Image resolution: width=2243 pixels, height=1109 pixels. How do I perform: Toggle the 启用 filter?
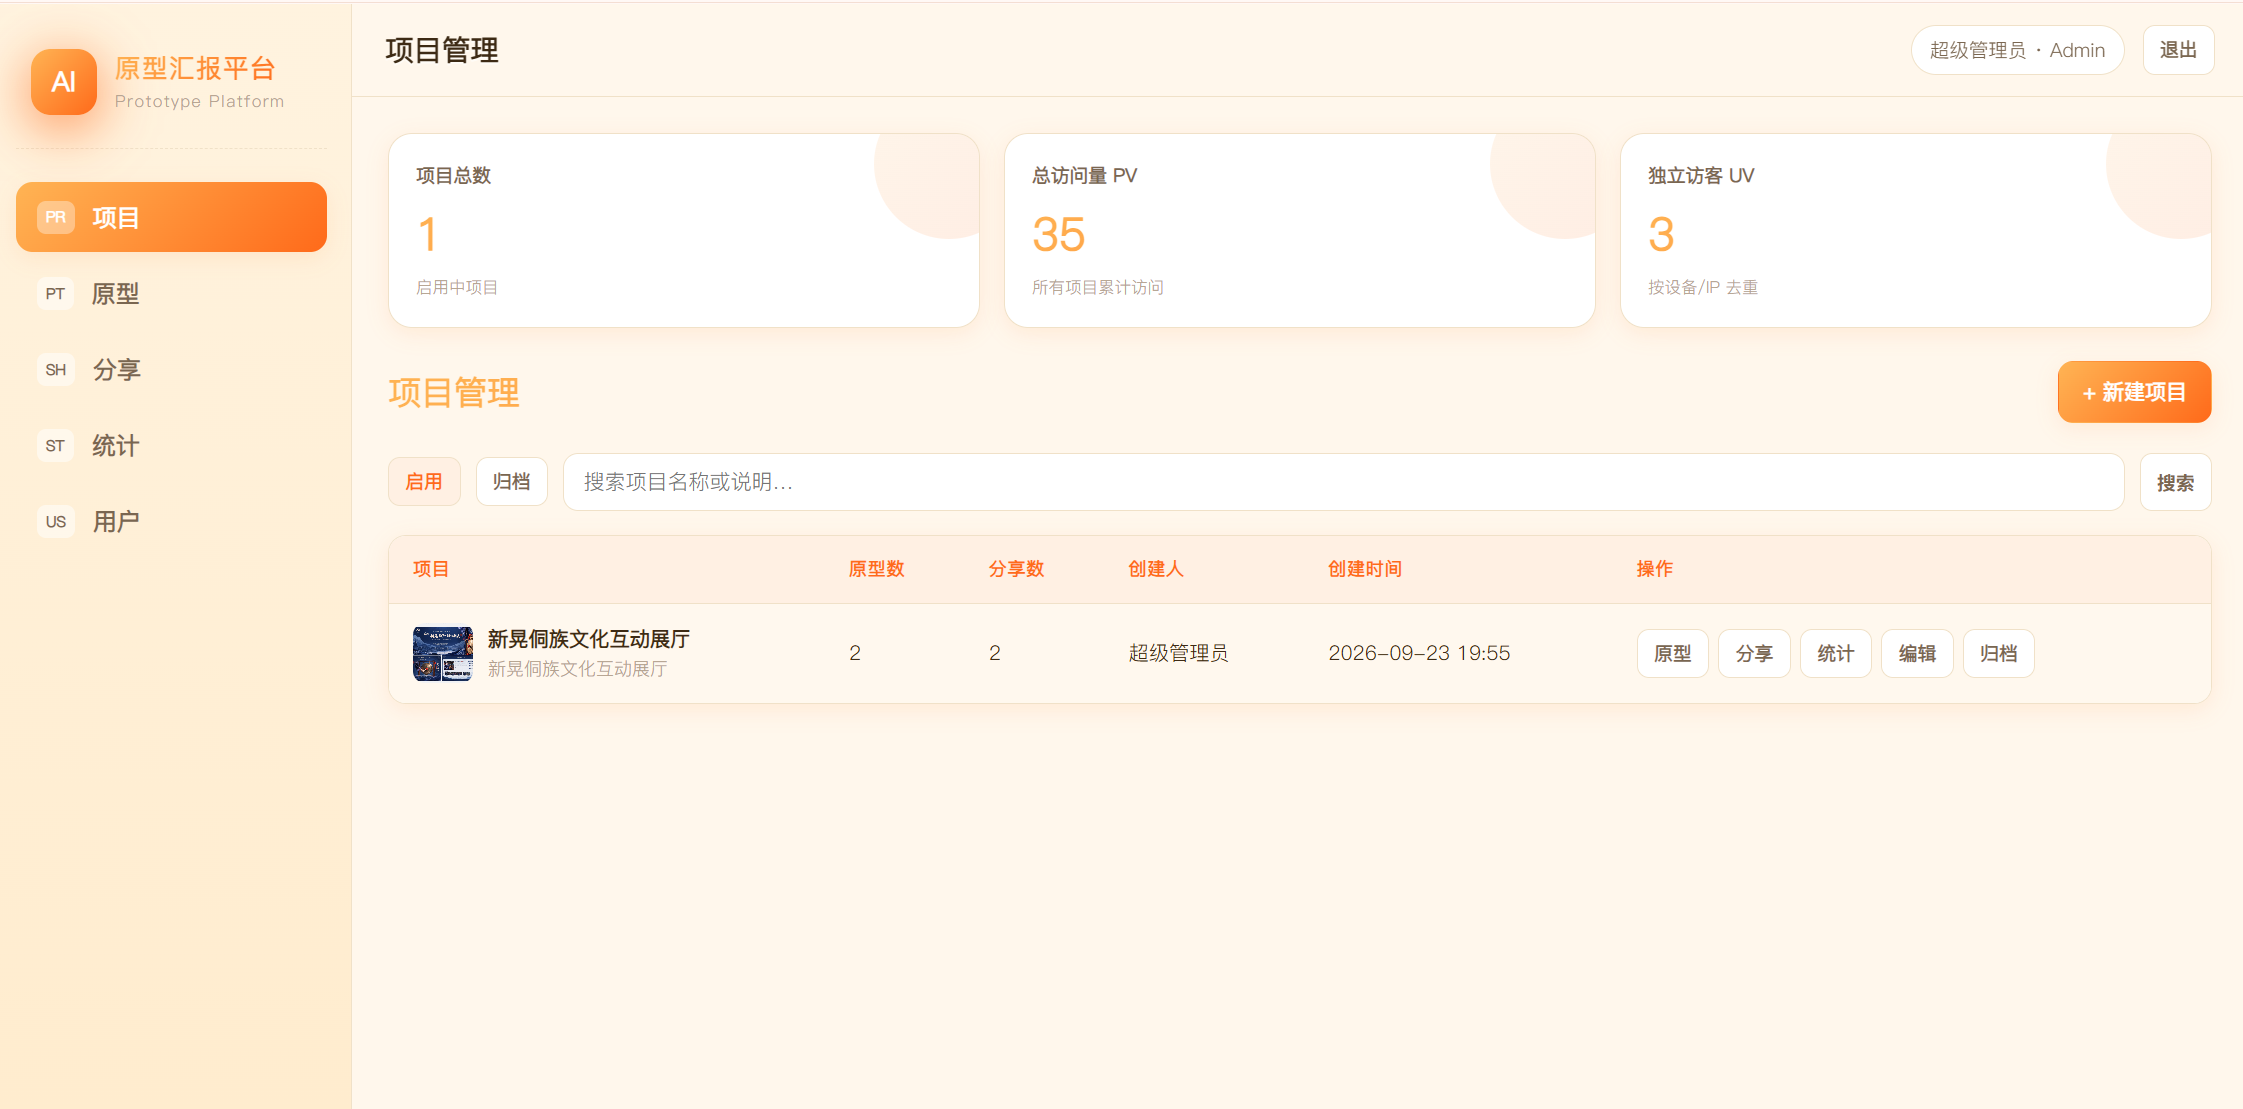(x=424, y=482)
